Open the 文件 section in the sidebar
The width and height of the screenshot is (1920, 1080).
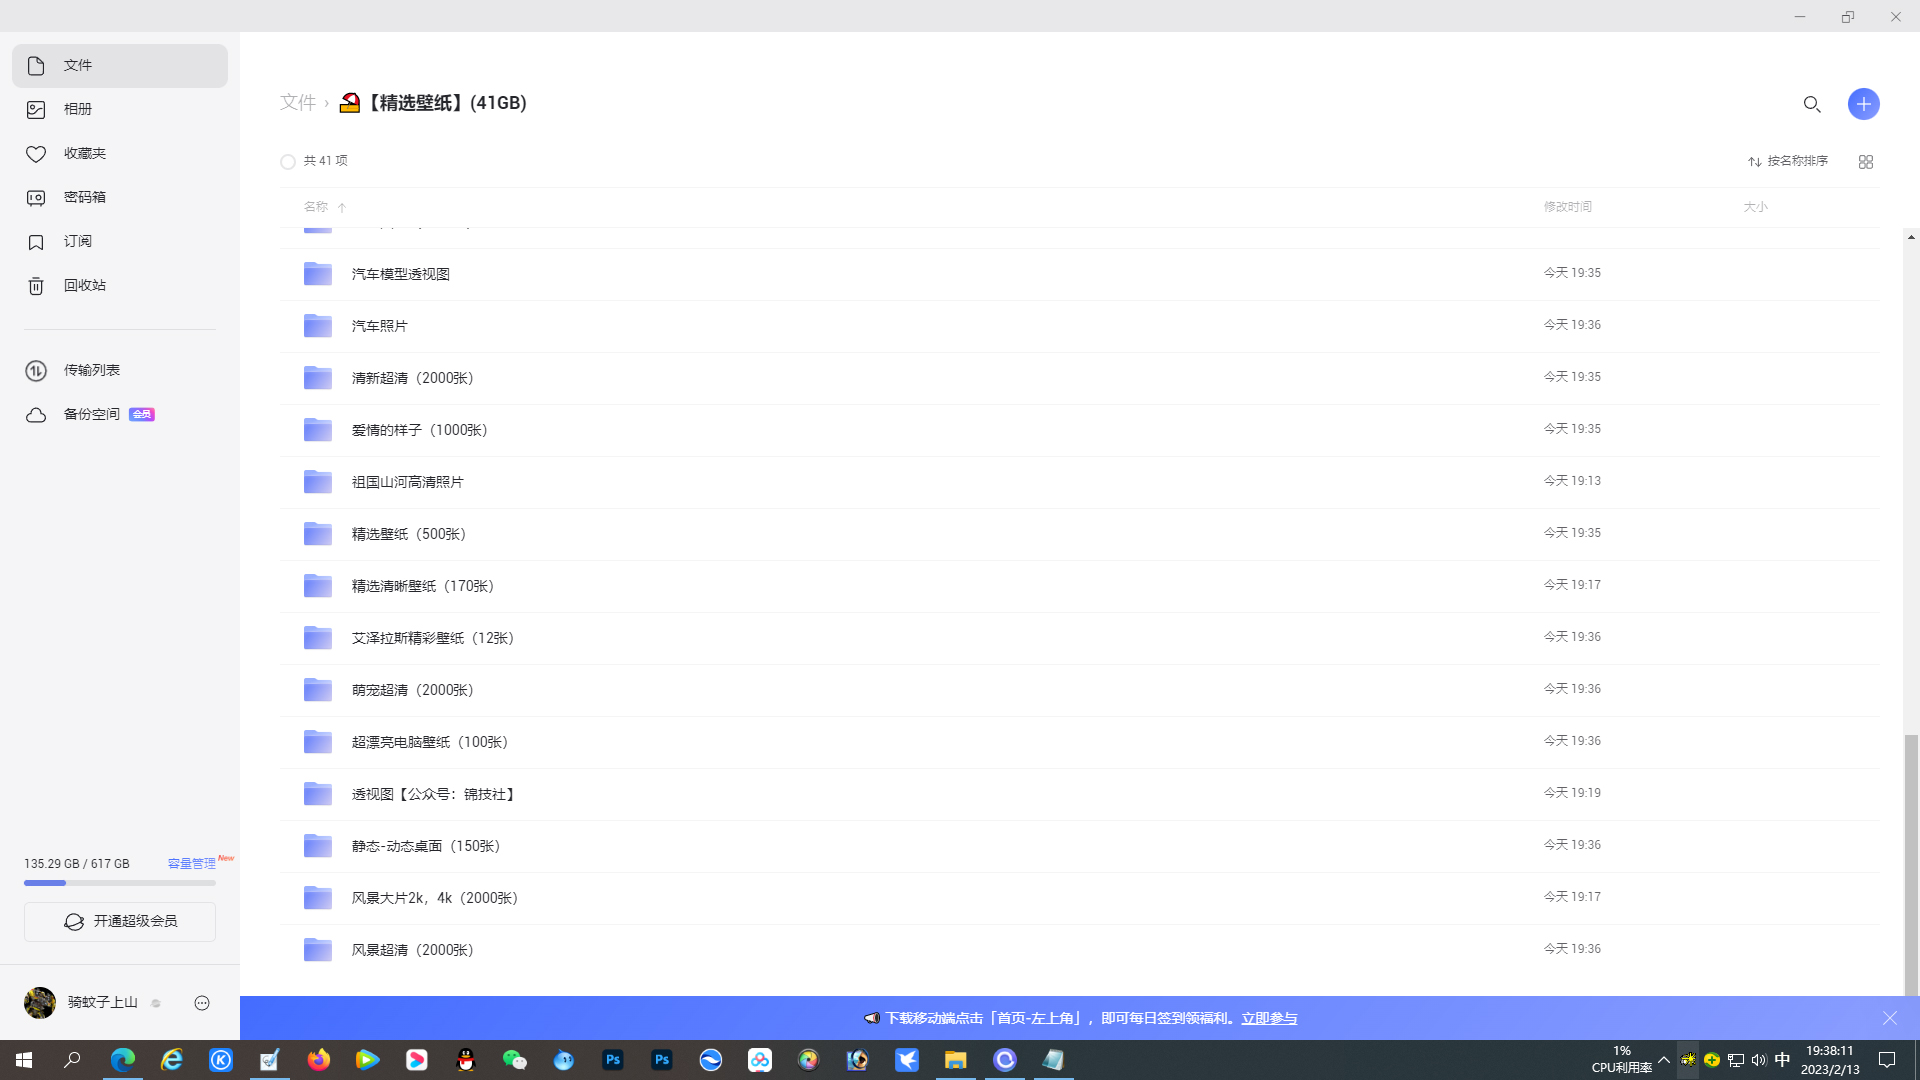point(120,66)
